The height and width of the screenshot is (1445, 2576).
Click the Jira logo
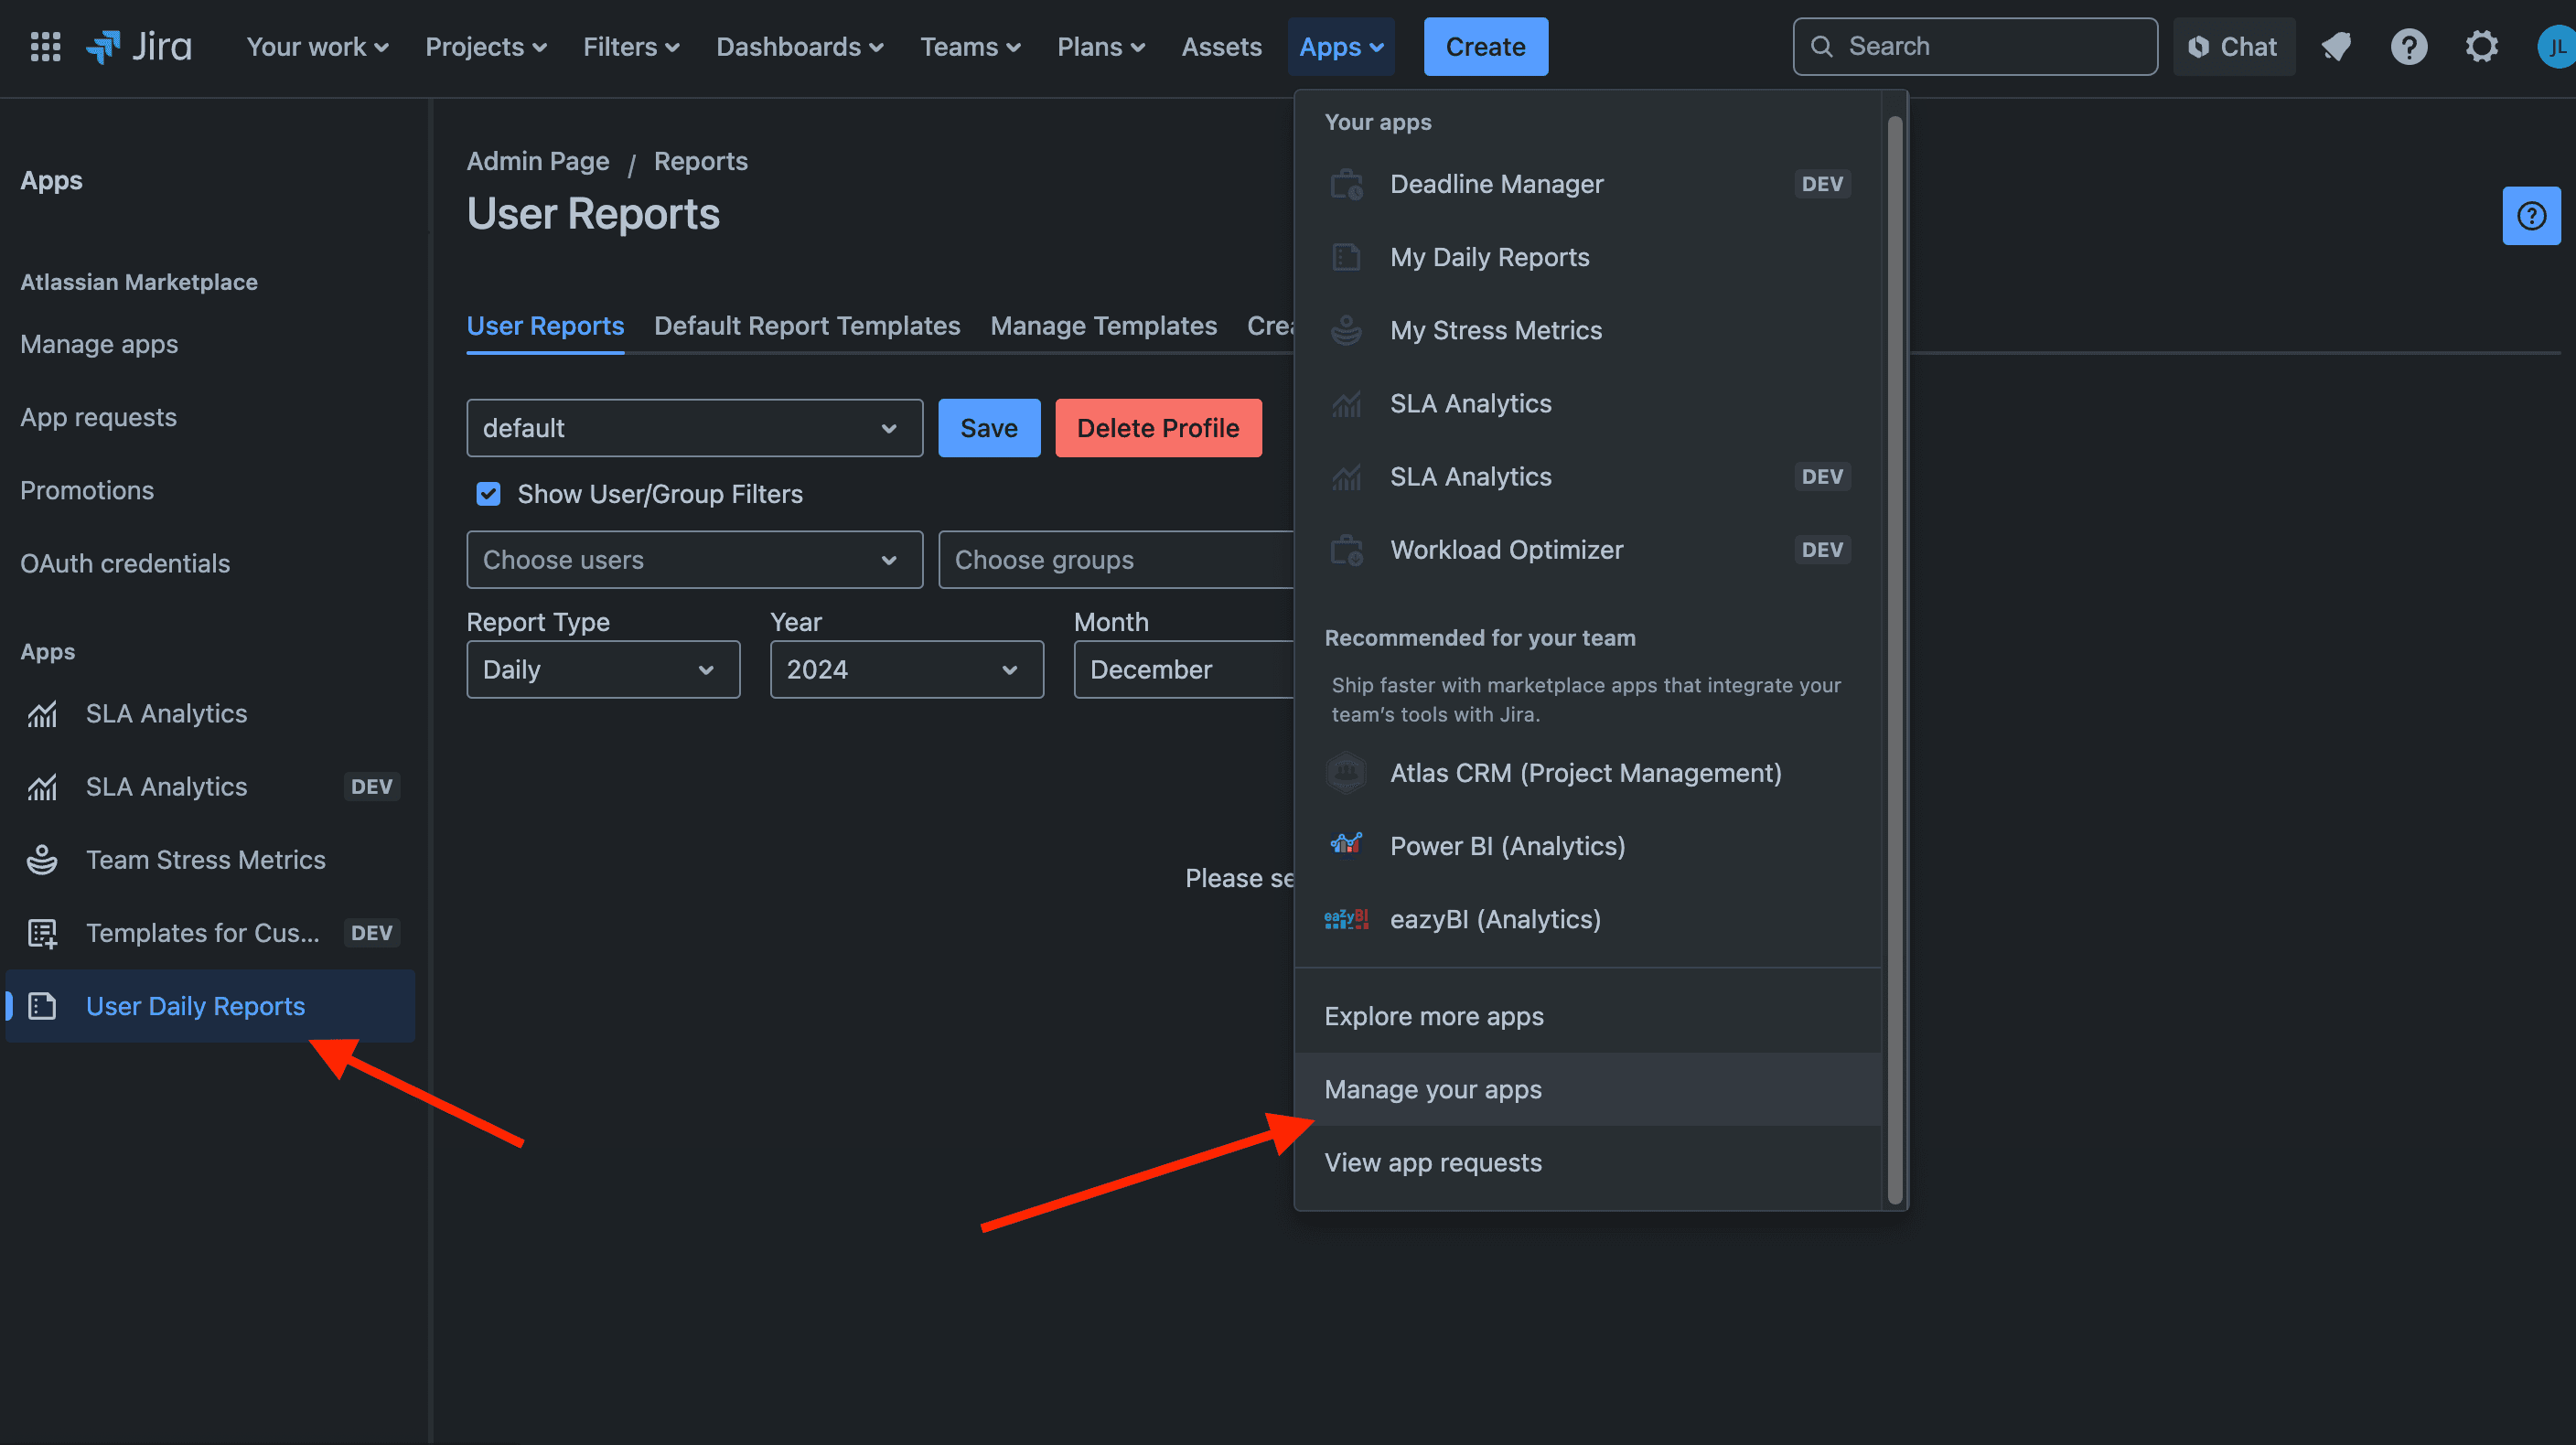point(139,46)
